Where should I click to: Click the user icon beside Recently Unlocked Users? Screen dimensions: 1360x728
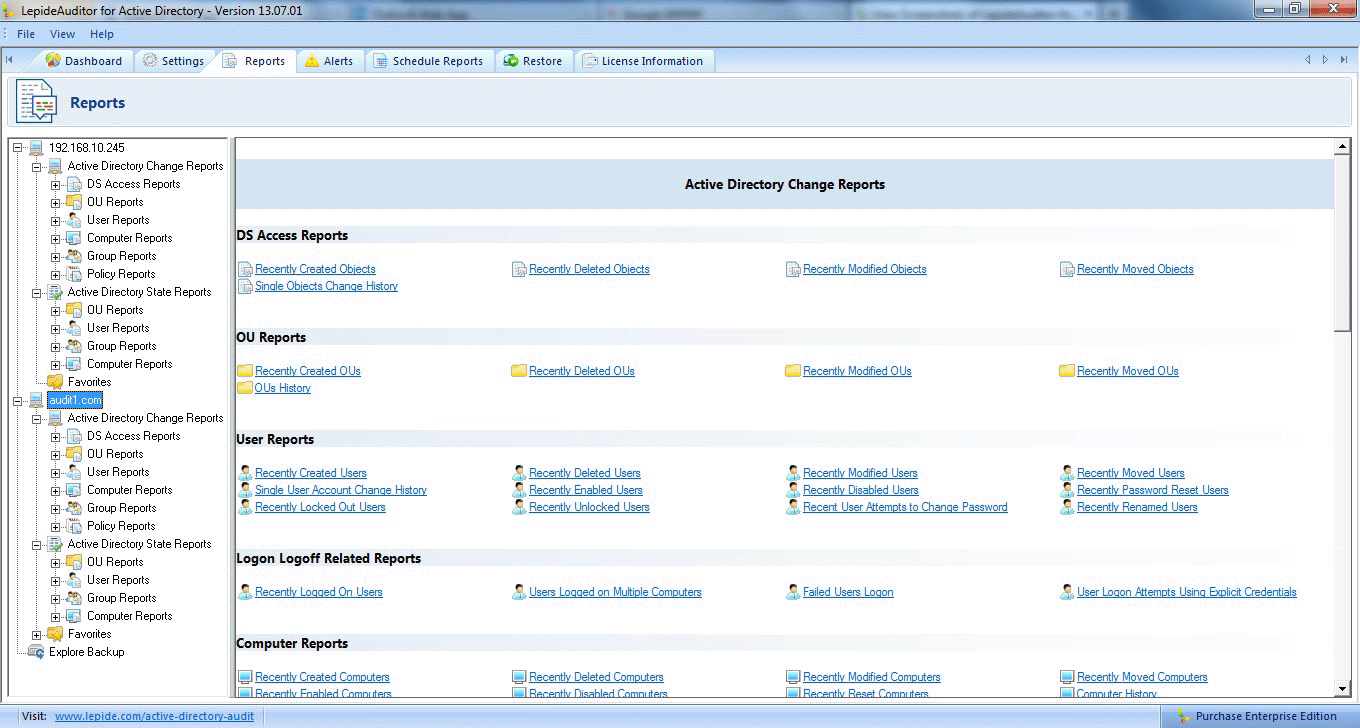point(519,507)
